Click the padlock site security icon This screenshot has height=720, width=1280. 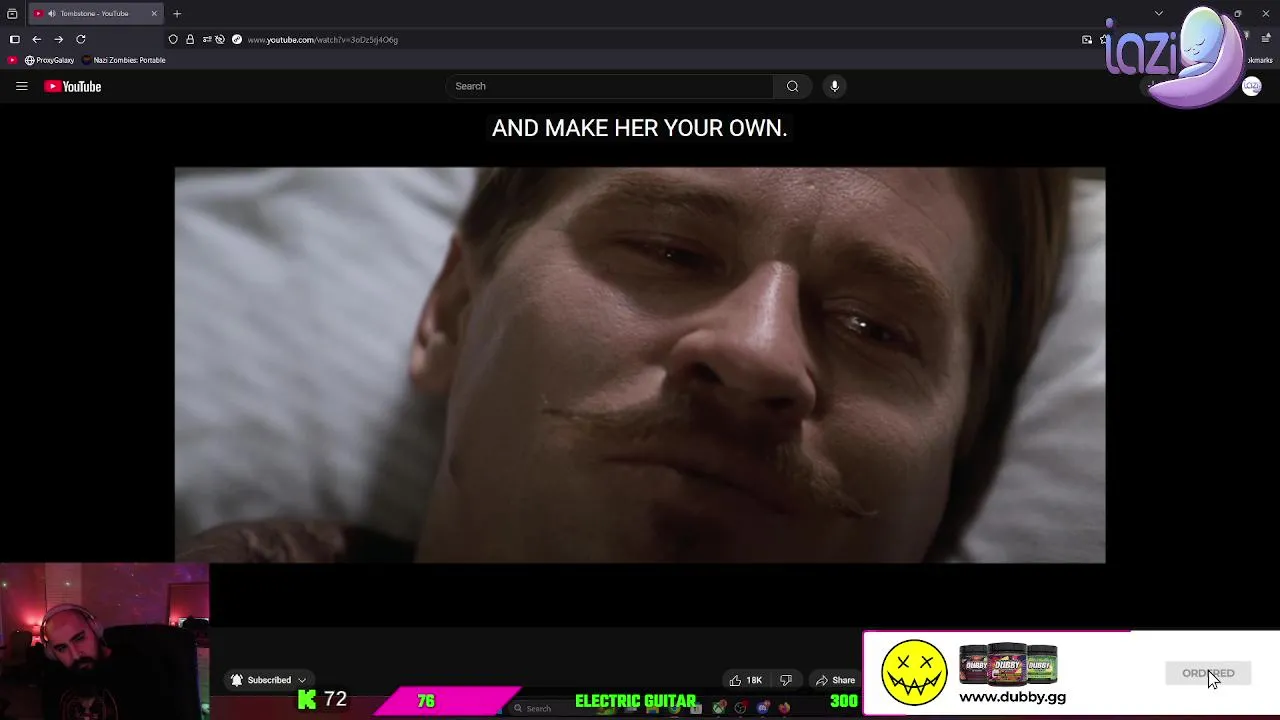189,39
